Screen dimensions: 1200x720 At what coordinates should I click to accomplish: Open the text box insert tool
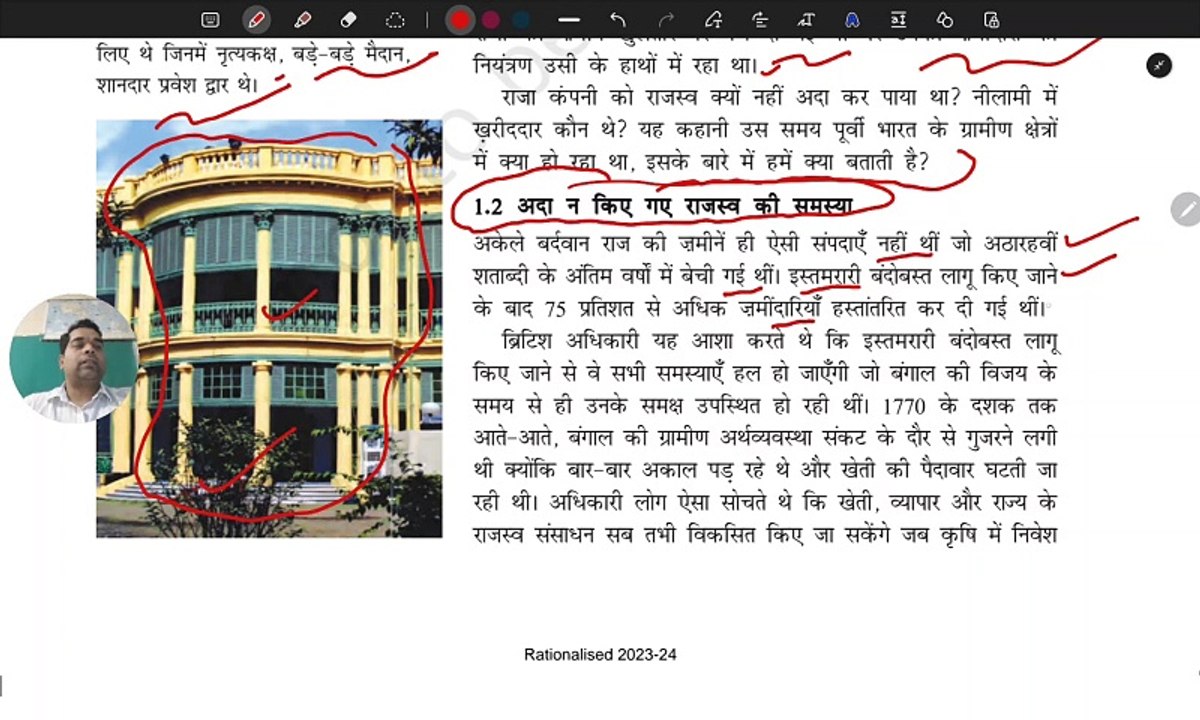[898, 19]
